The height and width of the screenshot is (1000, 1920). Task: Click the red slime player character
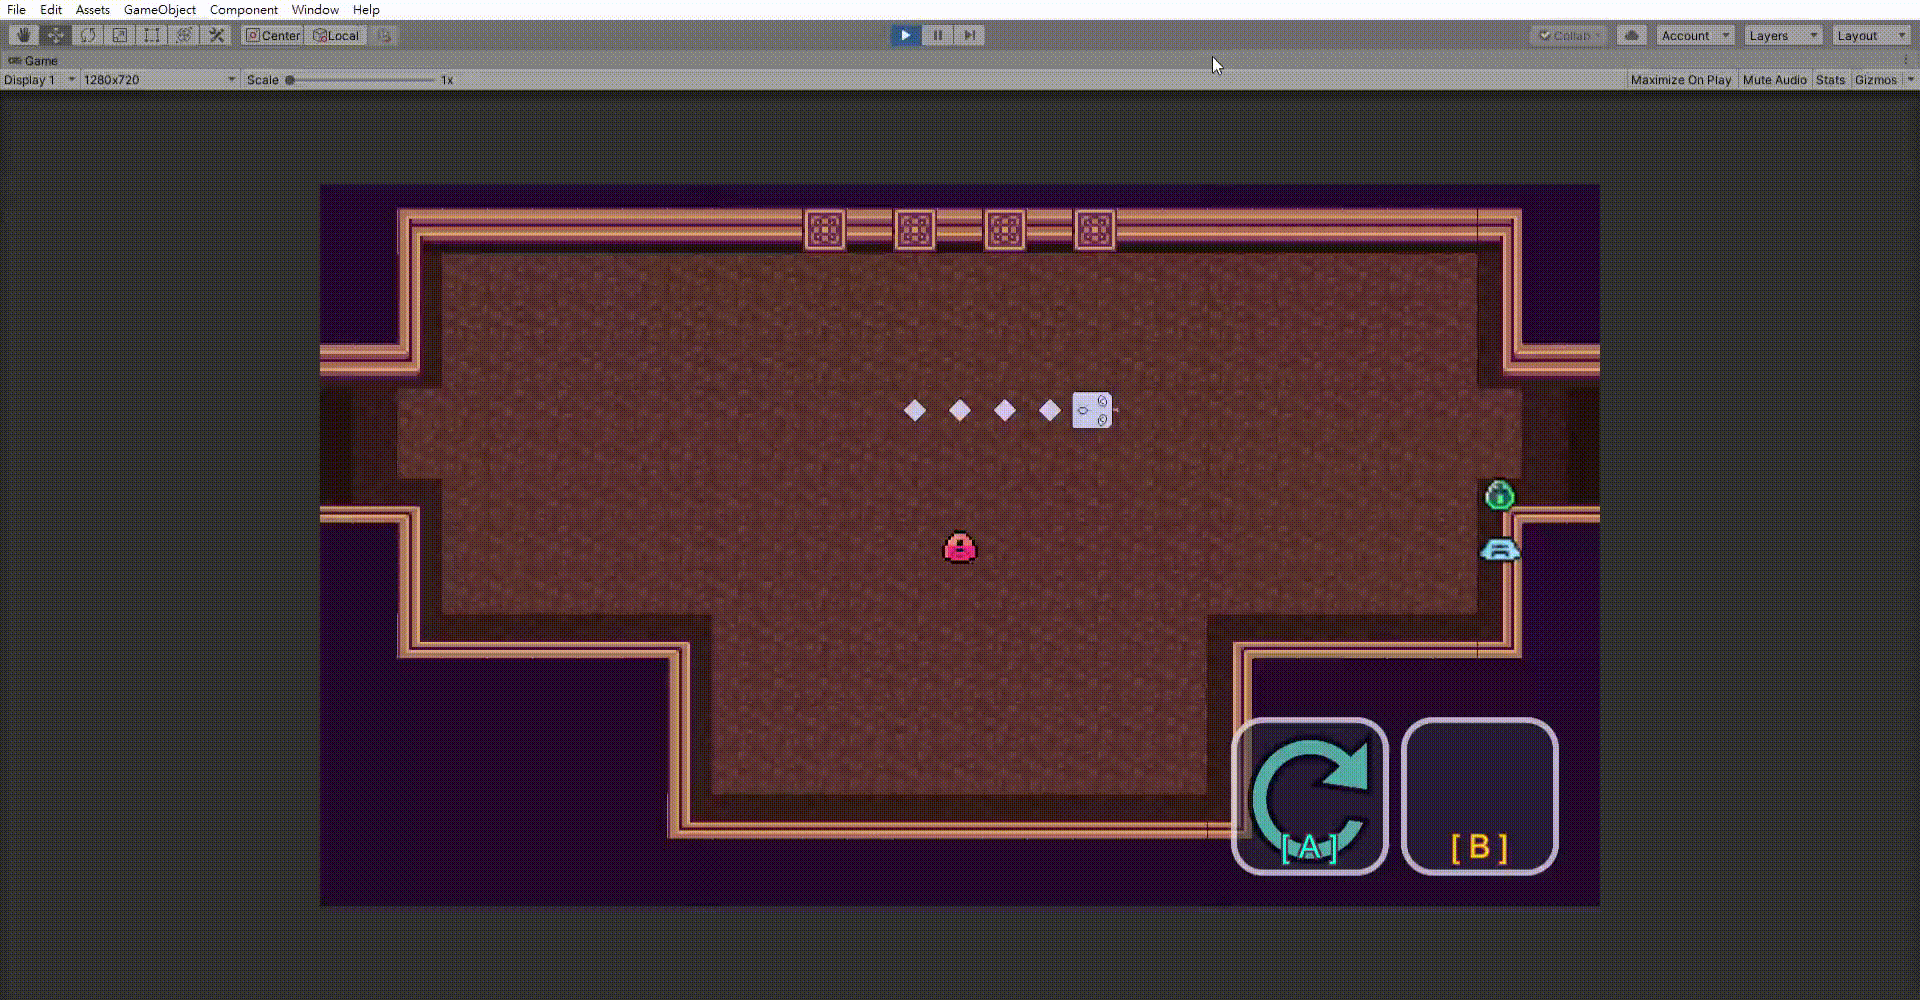(x=959, y=547)
